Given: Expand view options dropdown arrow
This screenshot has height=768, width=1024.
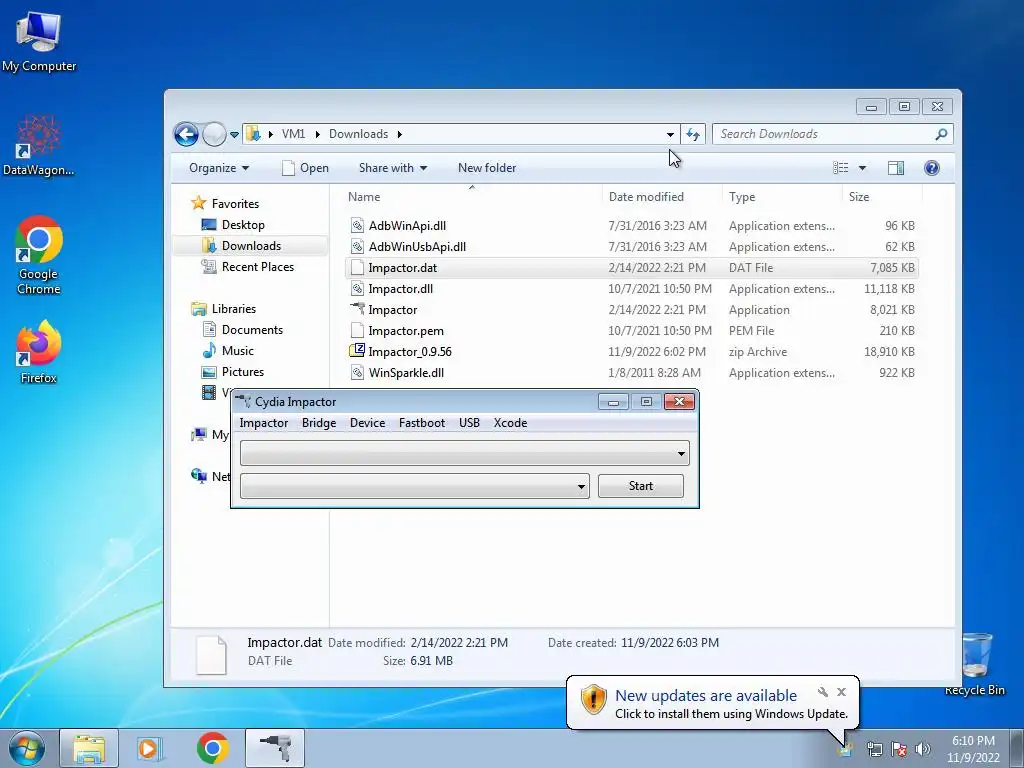Looking at the screenshot, I should click(x=862, y=168).
